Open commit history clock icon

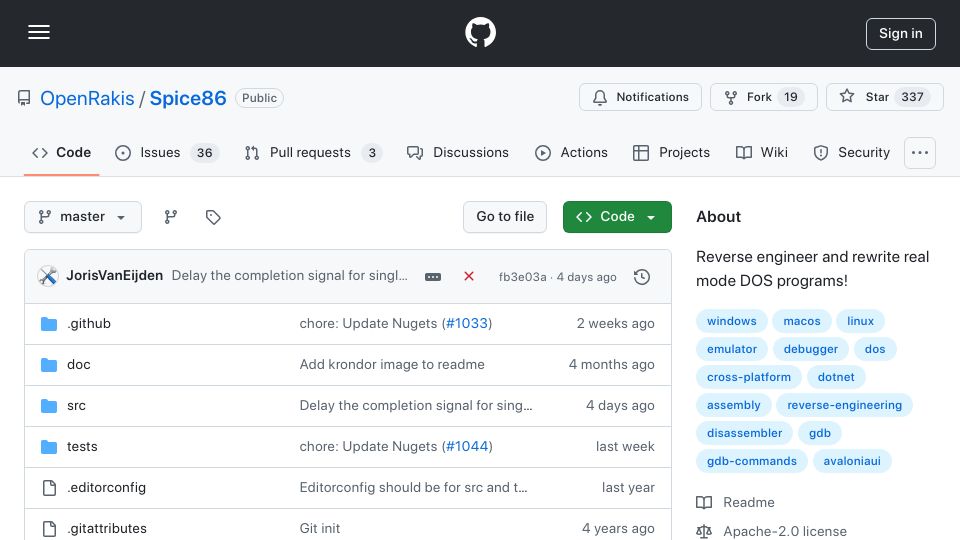[x=642, y=277]
